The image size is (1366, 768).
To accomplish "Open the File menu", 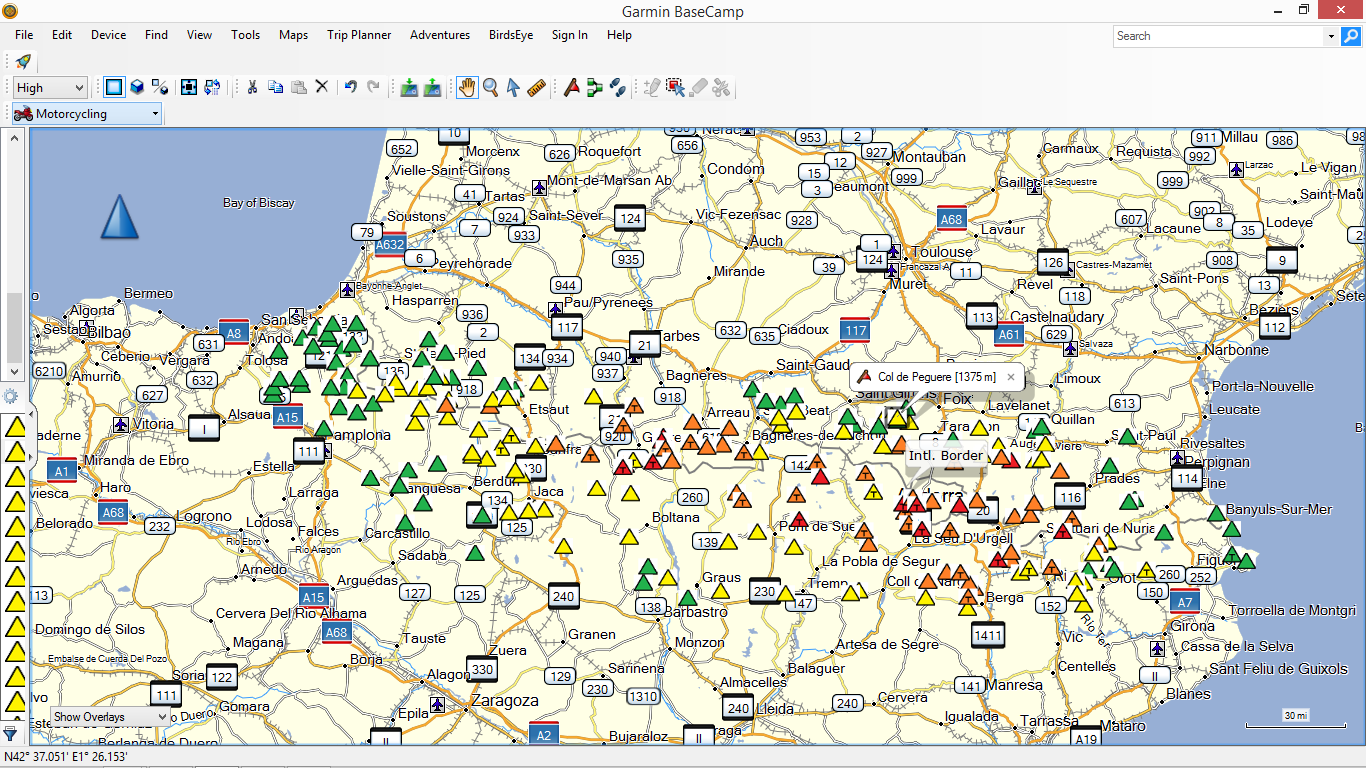I will coord(24,35).
